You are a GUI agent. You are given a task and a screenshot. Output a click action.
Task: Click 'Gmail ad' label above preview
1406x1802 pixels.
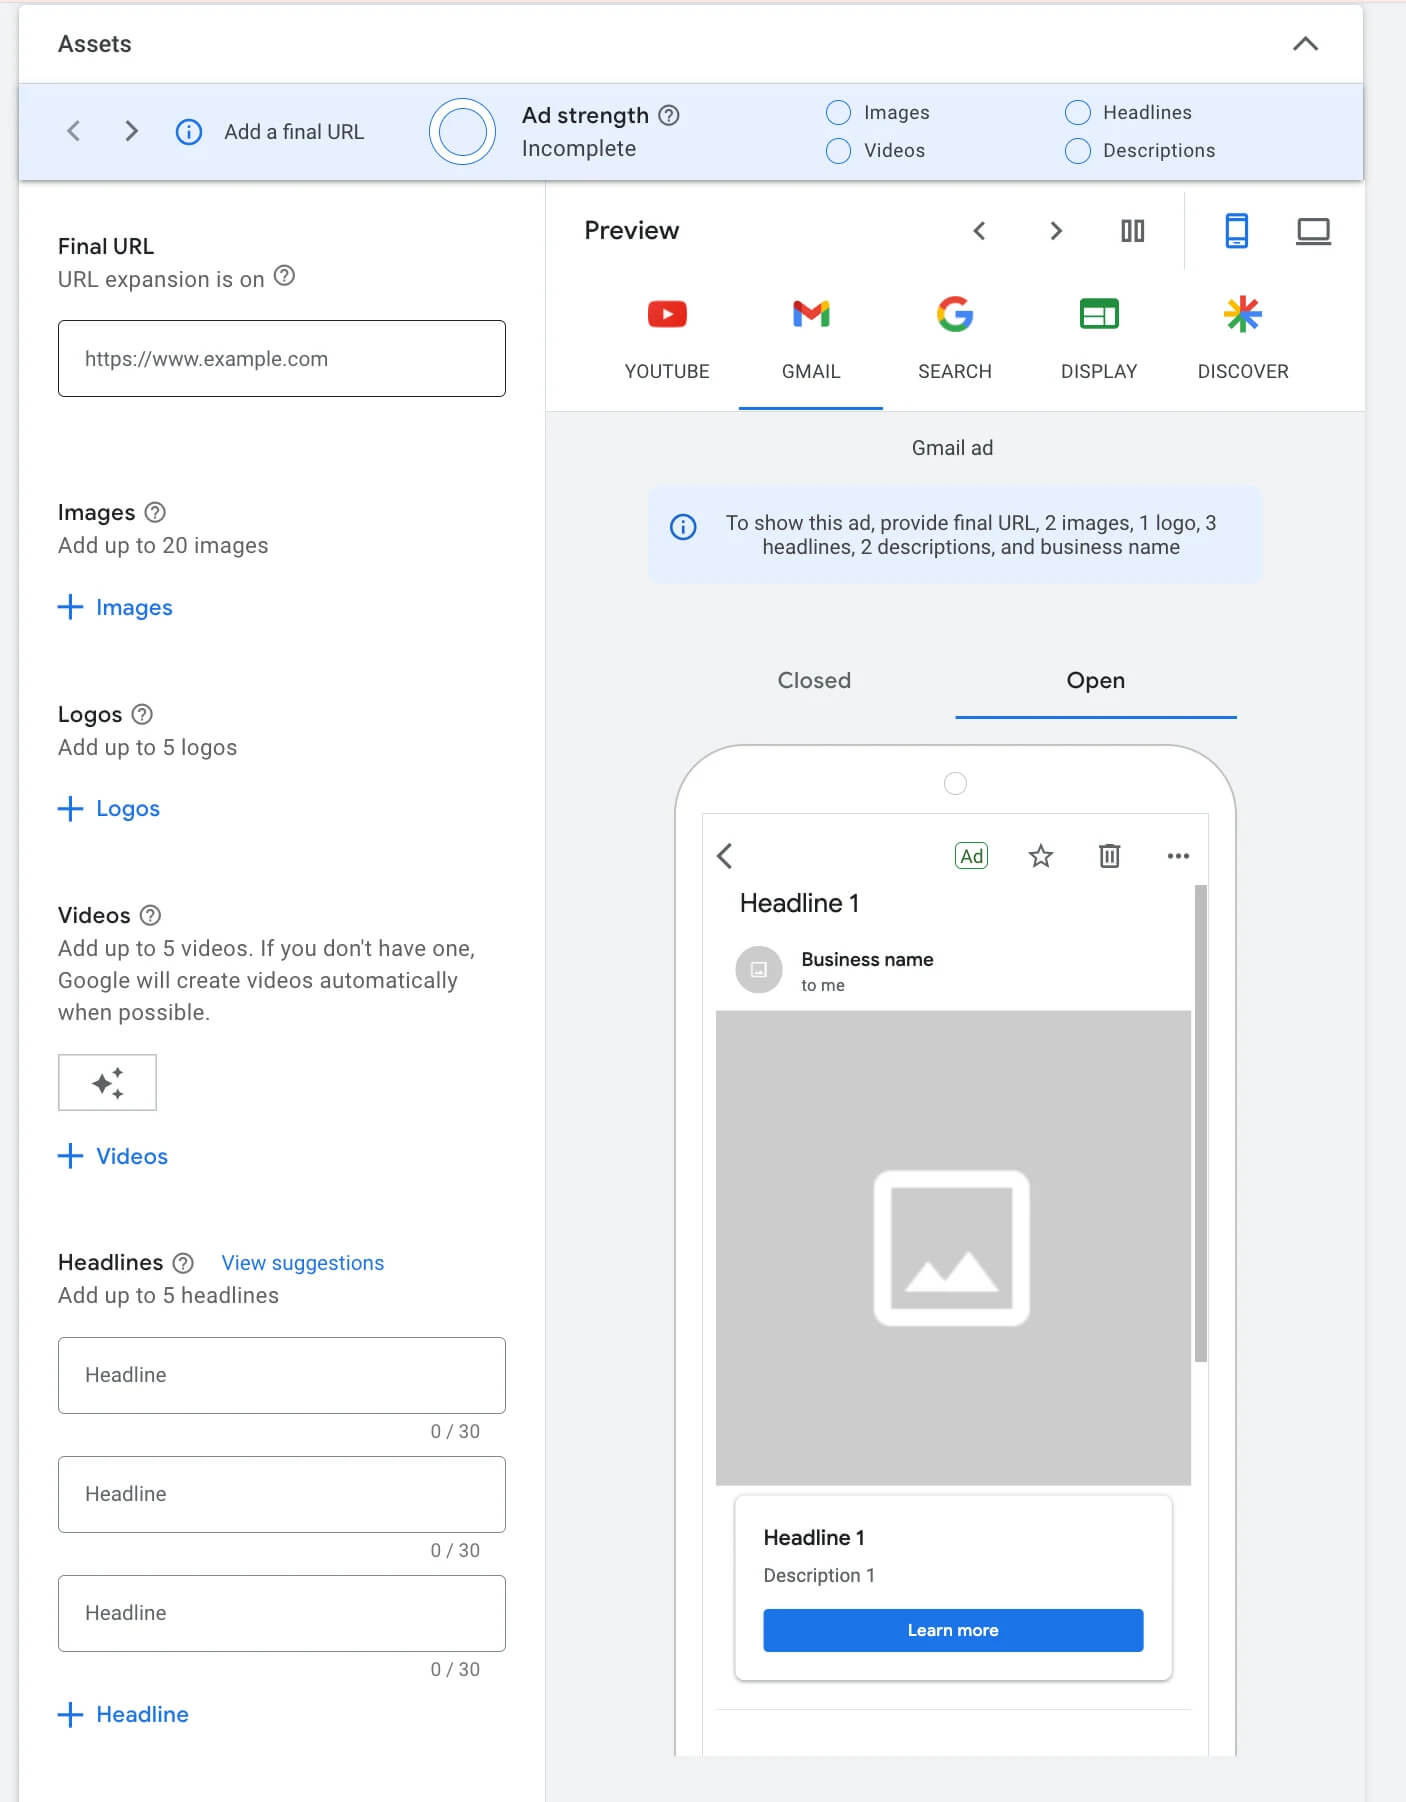click(x=952, y=448)
